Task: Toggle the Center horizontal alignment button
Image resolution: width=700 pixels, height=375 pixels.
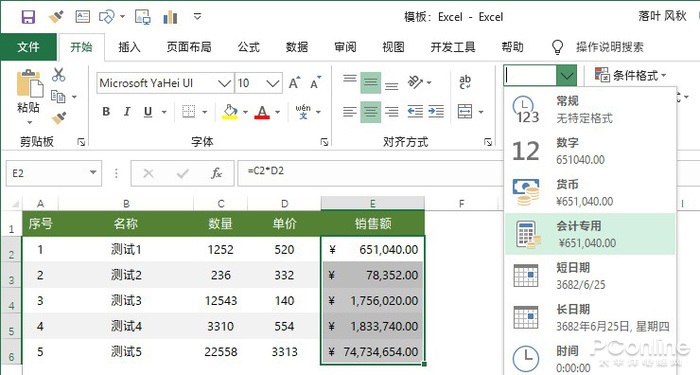Action: click(x=371, y=112)
